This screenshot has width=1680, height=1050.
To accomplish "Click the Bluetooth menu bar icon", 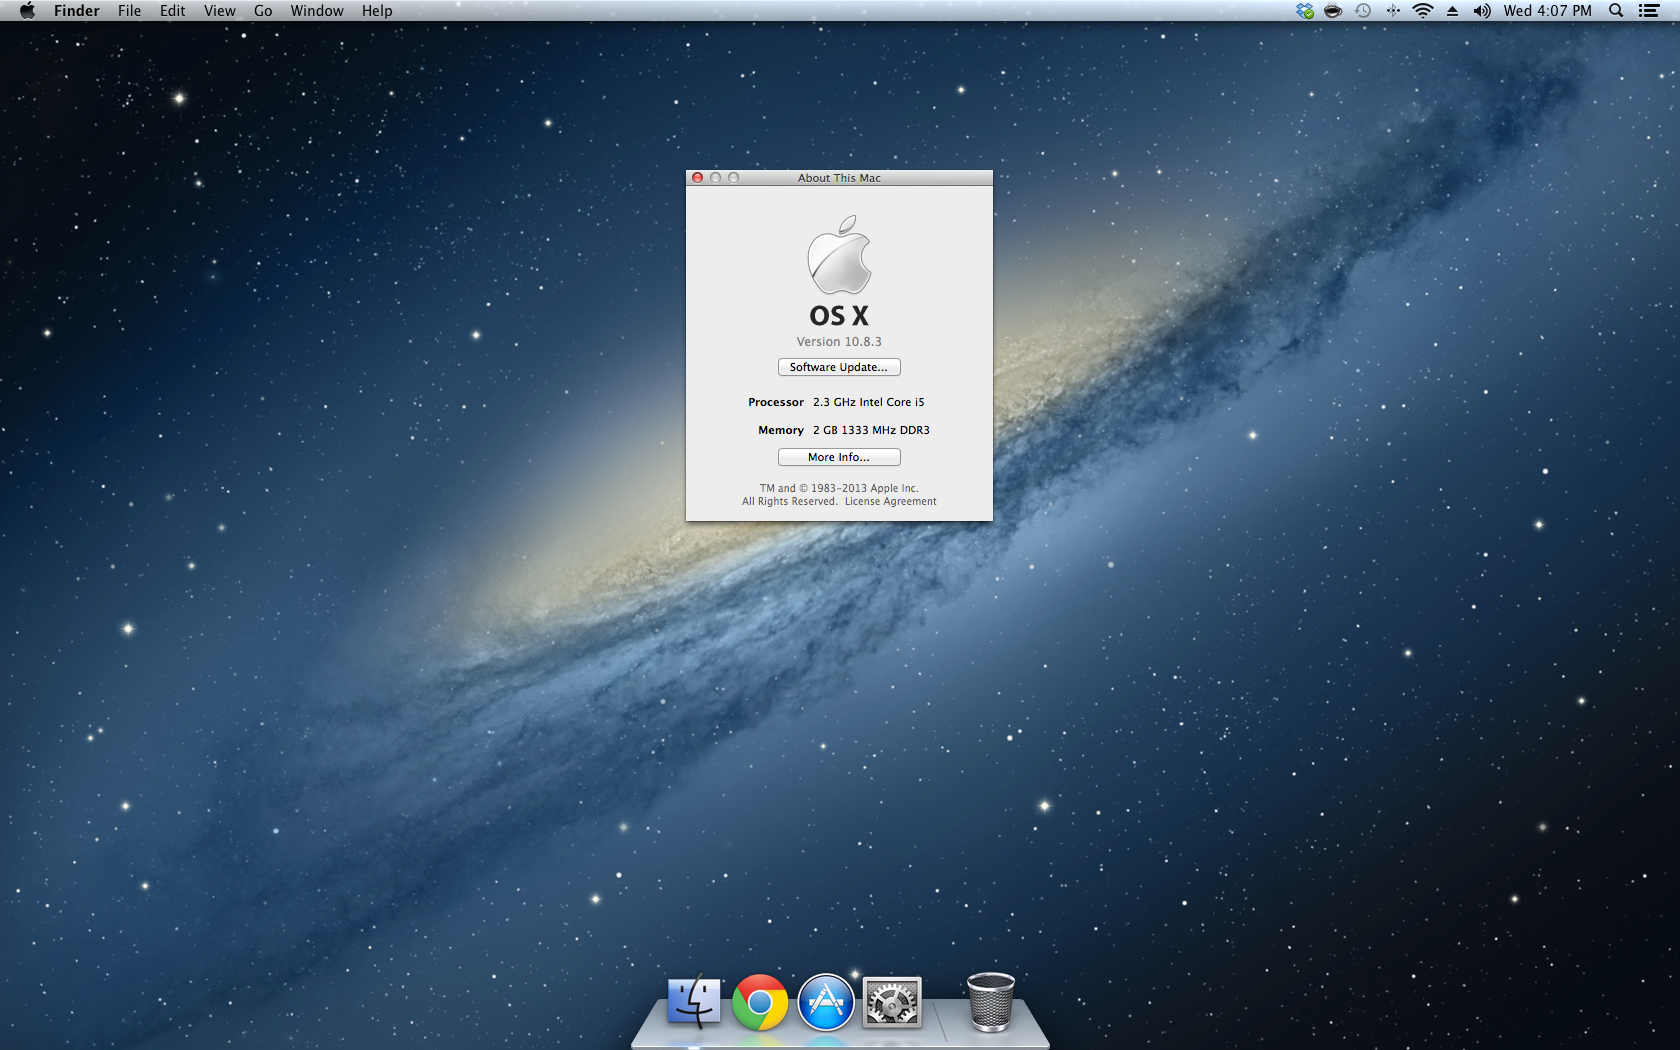I will click(x=1393, y=11).
